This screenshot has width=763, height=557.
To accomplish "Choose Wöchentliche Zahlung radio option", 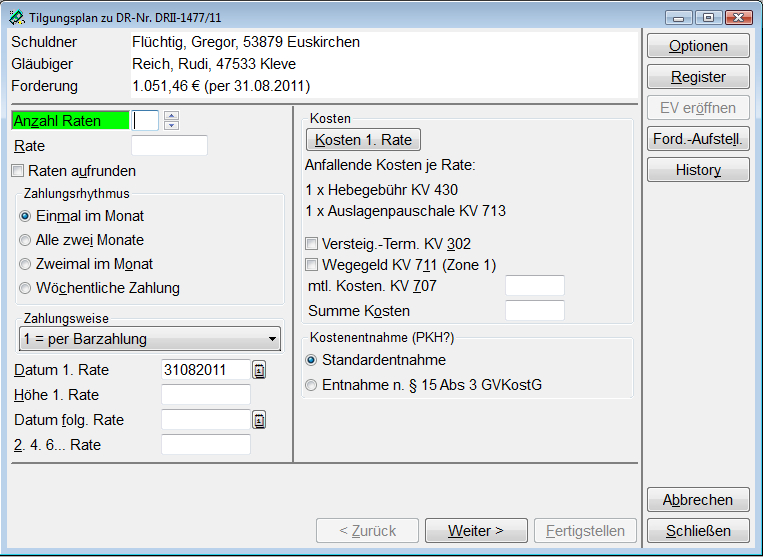I will pyautogui.click(x=25, y=288).
